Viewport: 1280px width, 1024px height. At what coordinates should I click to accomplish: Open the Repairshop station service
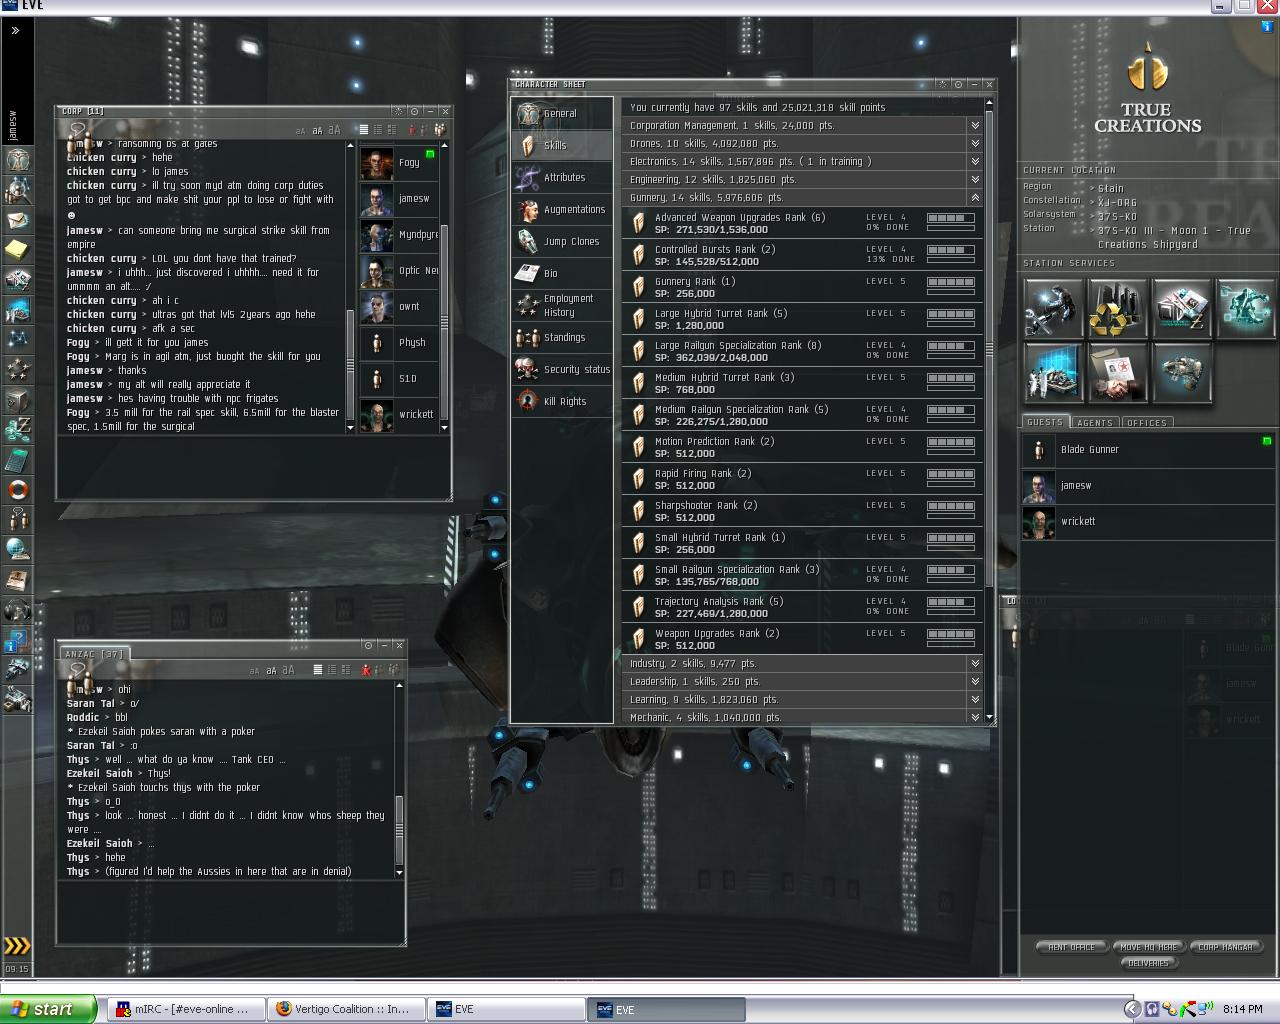(x=1053, y=309)
